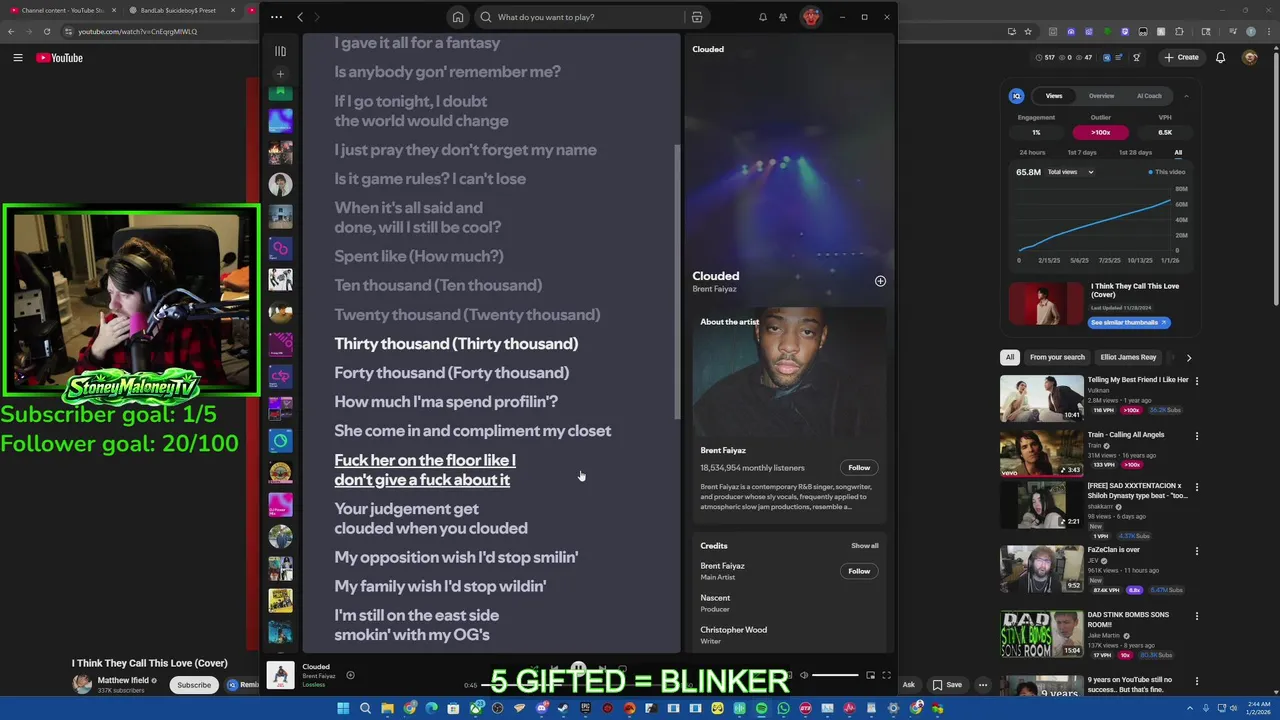Screen dimensions: 1280x720
Task: Open options for 'Train - Calling All Angels'
Action: (1196, 436)
